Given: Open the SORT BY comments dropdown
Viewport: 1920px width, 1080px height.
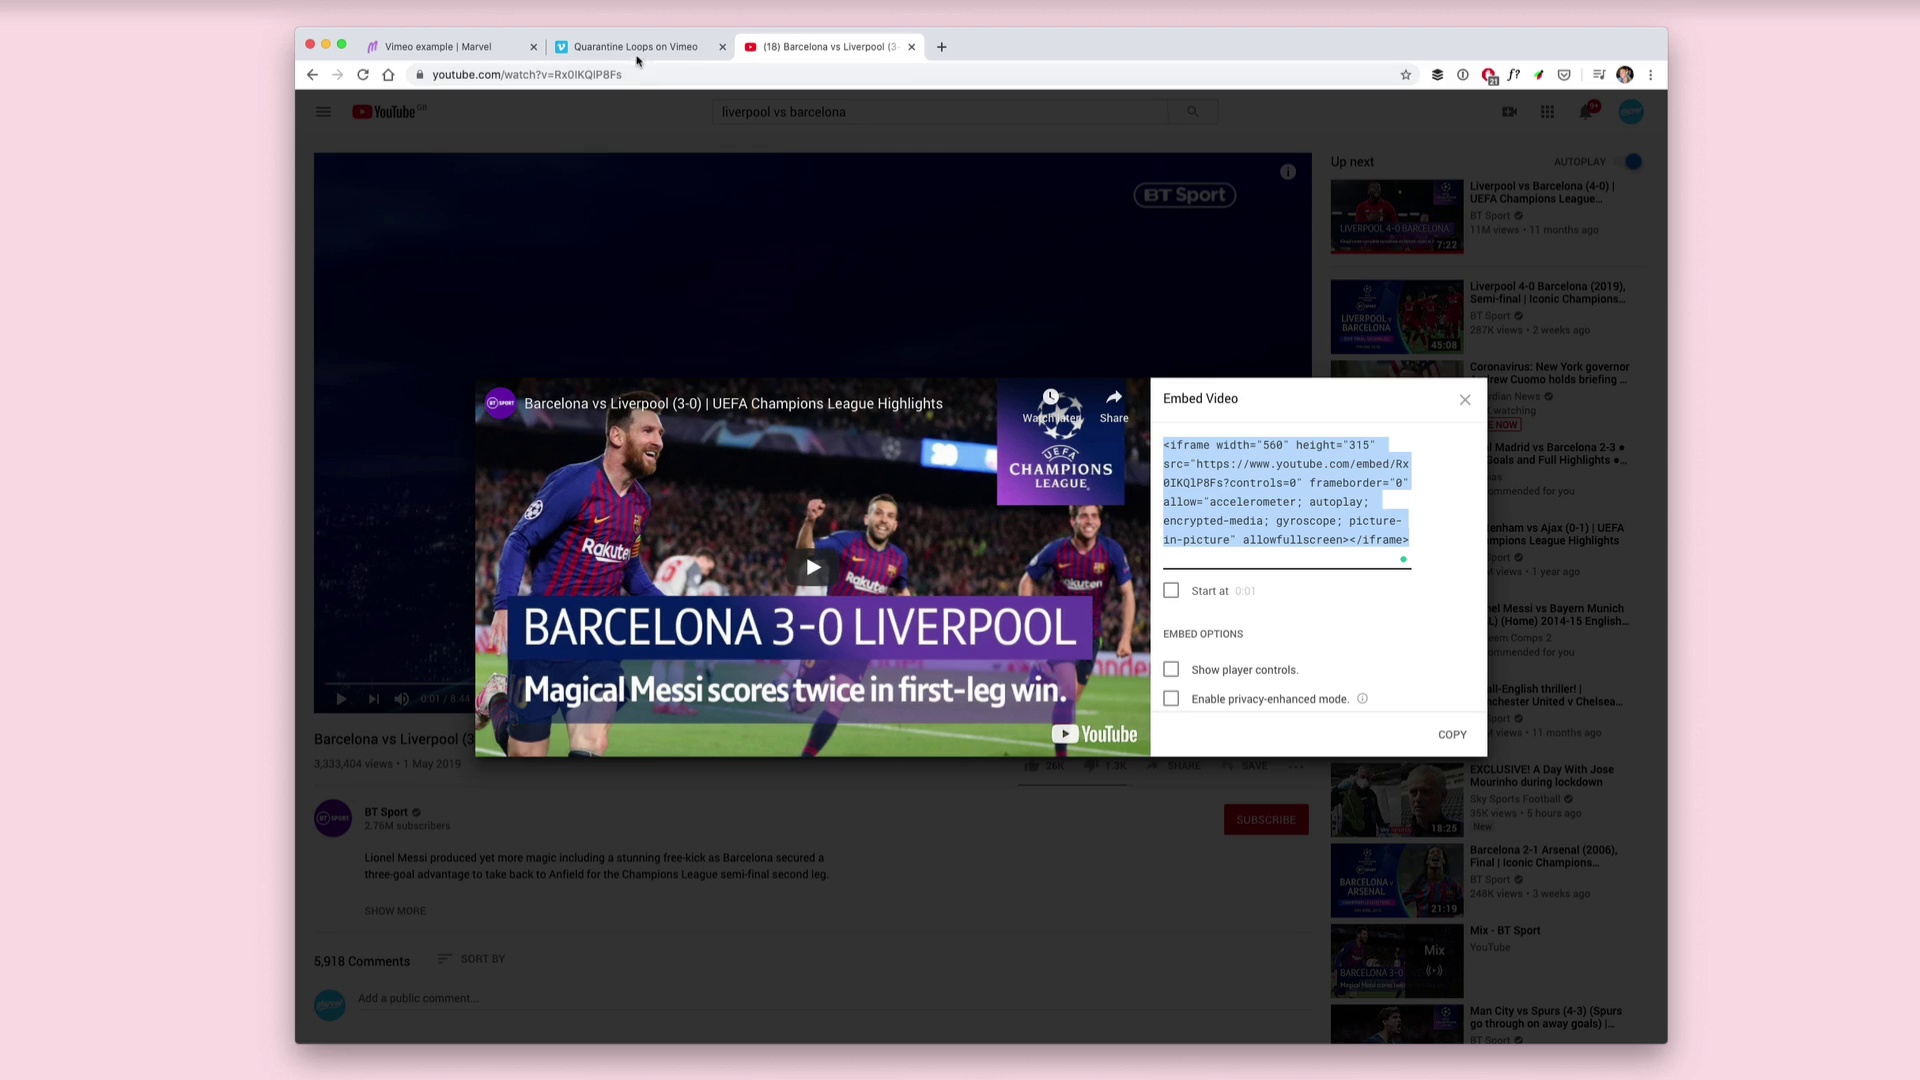Looking at the screenshot, I should tap(471, 959).
